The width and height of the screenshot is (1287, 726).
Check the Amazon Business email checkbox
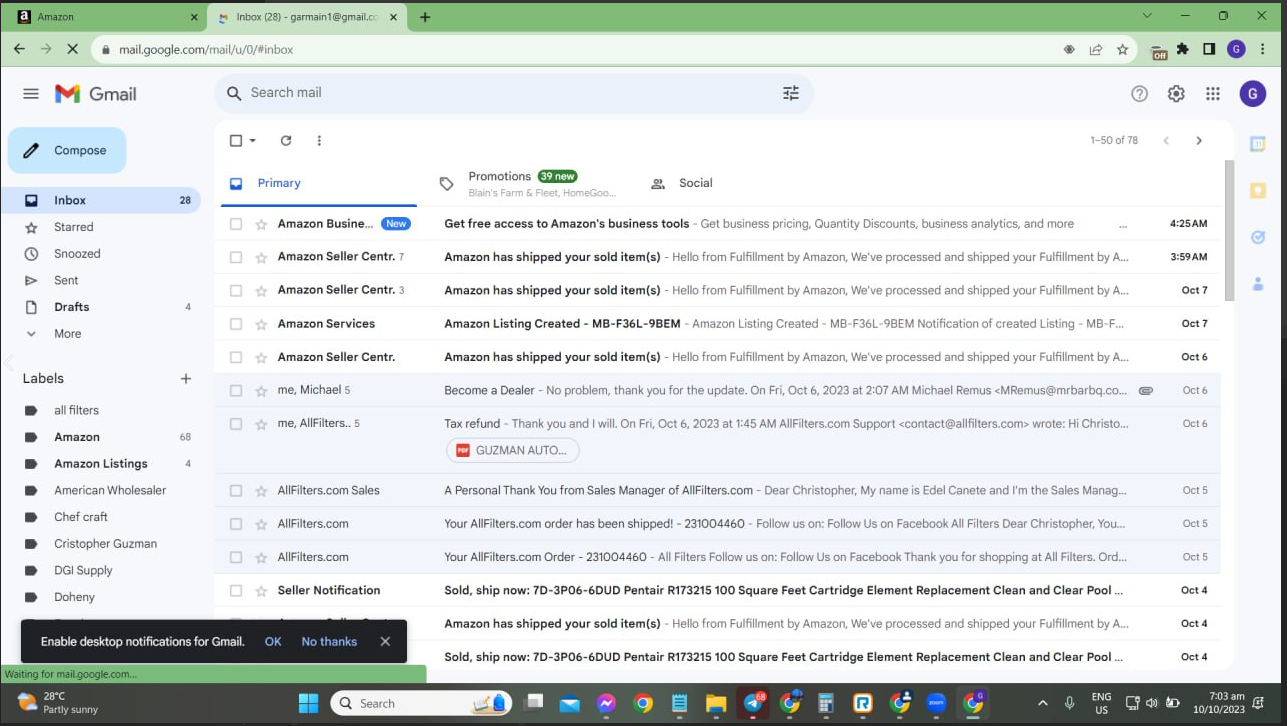click(x=236, y=224)
